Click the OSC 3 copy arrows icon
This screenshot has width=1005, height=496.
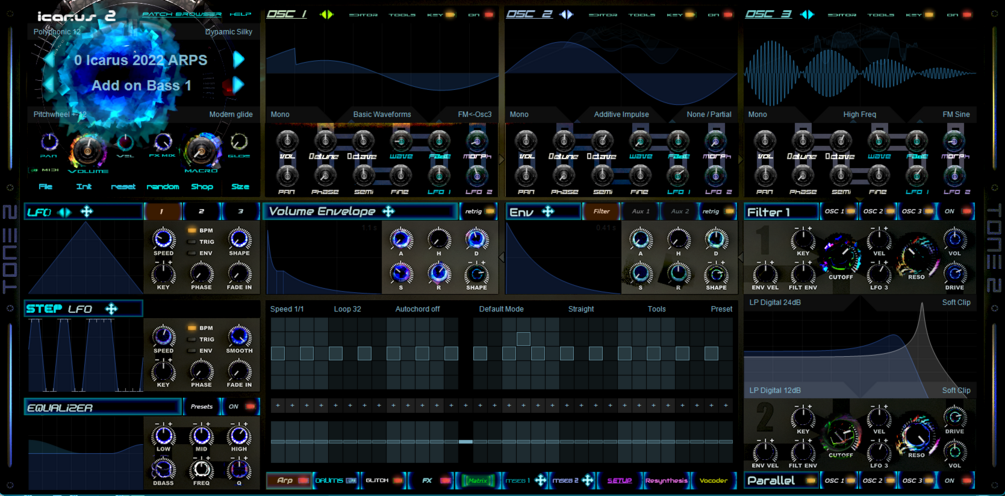tap(806, 14)
